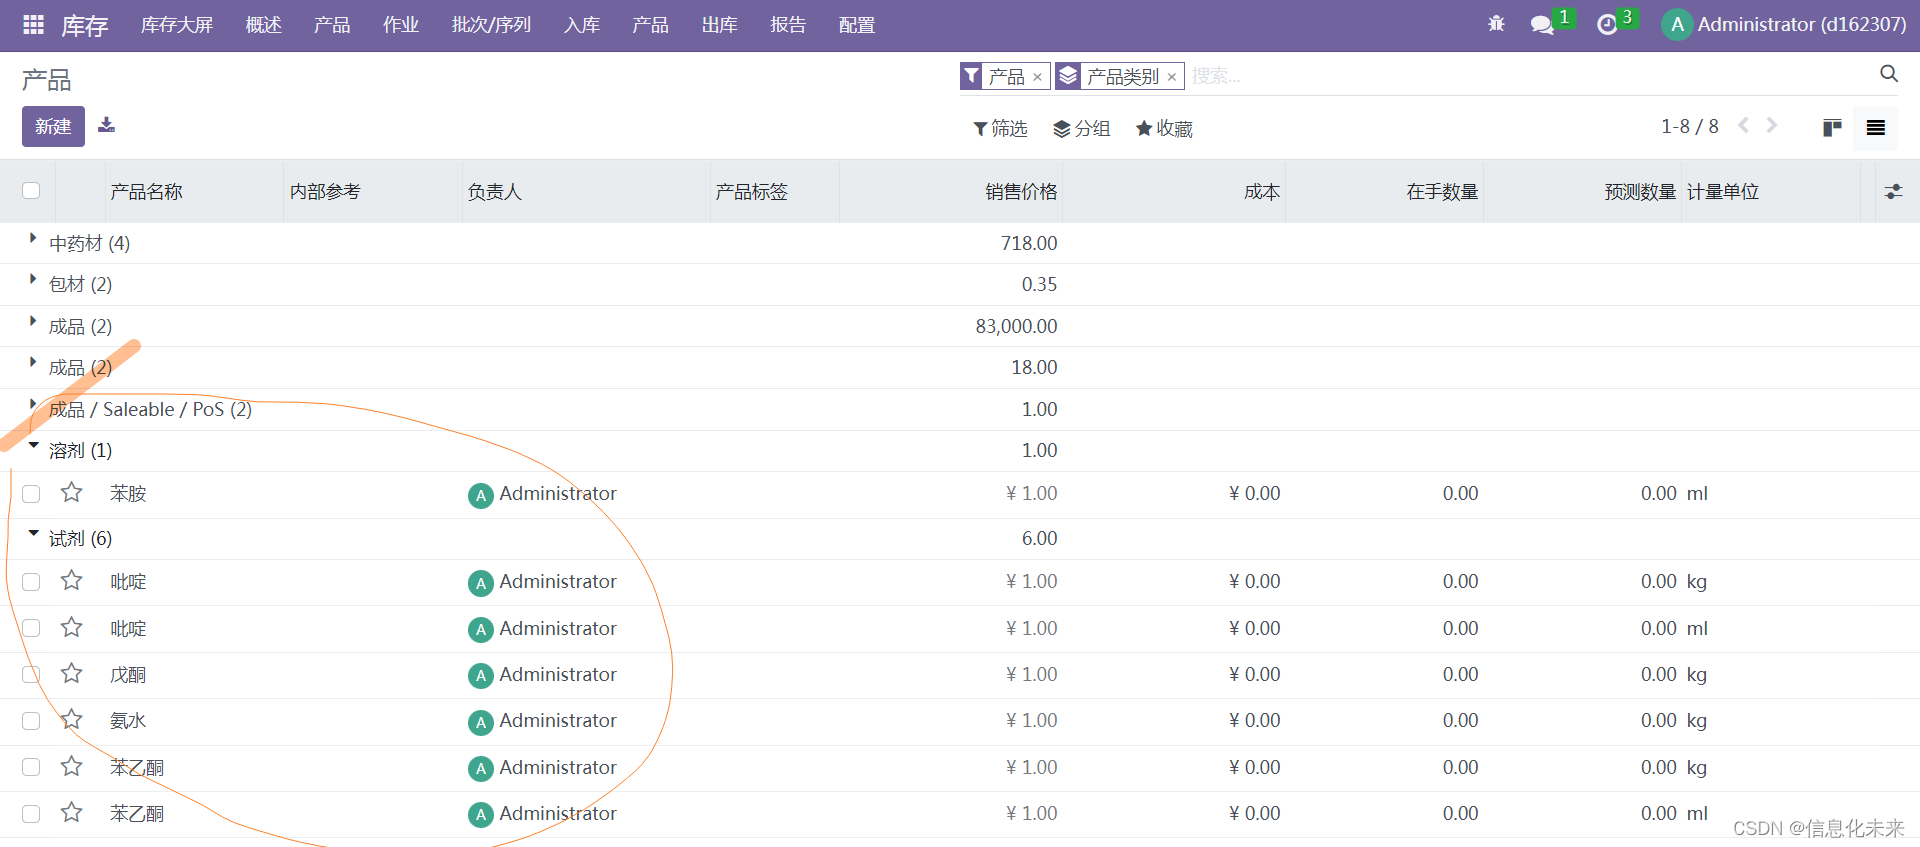Image resolution: width=1920 pixels, height=847 pixels.
Task: Favorite the 吡啶 ml product star
Action: pos(71,628)
